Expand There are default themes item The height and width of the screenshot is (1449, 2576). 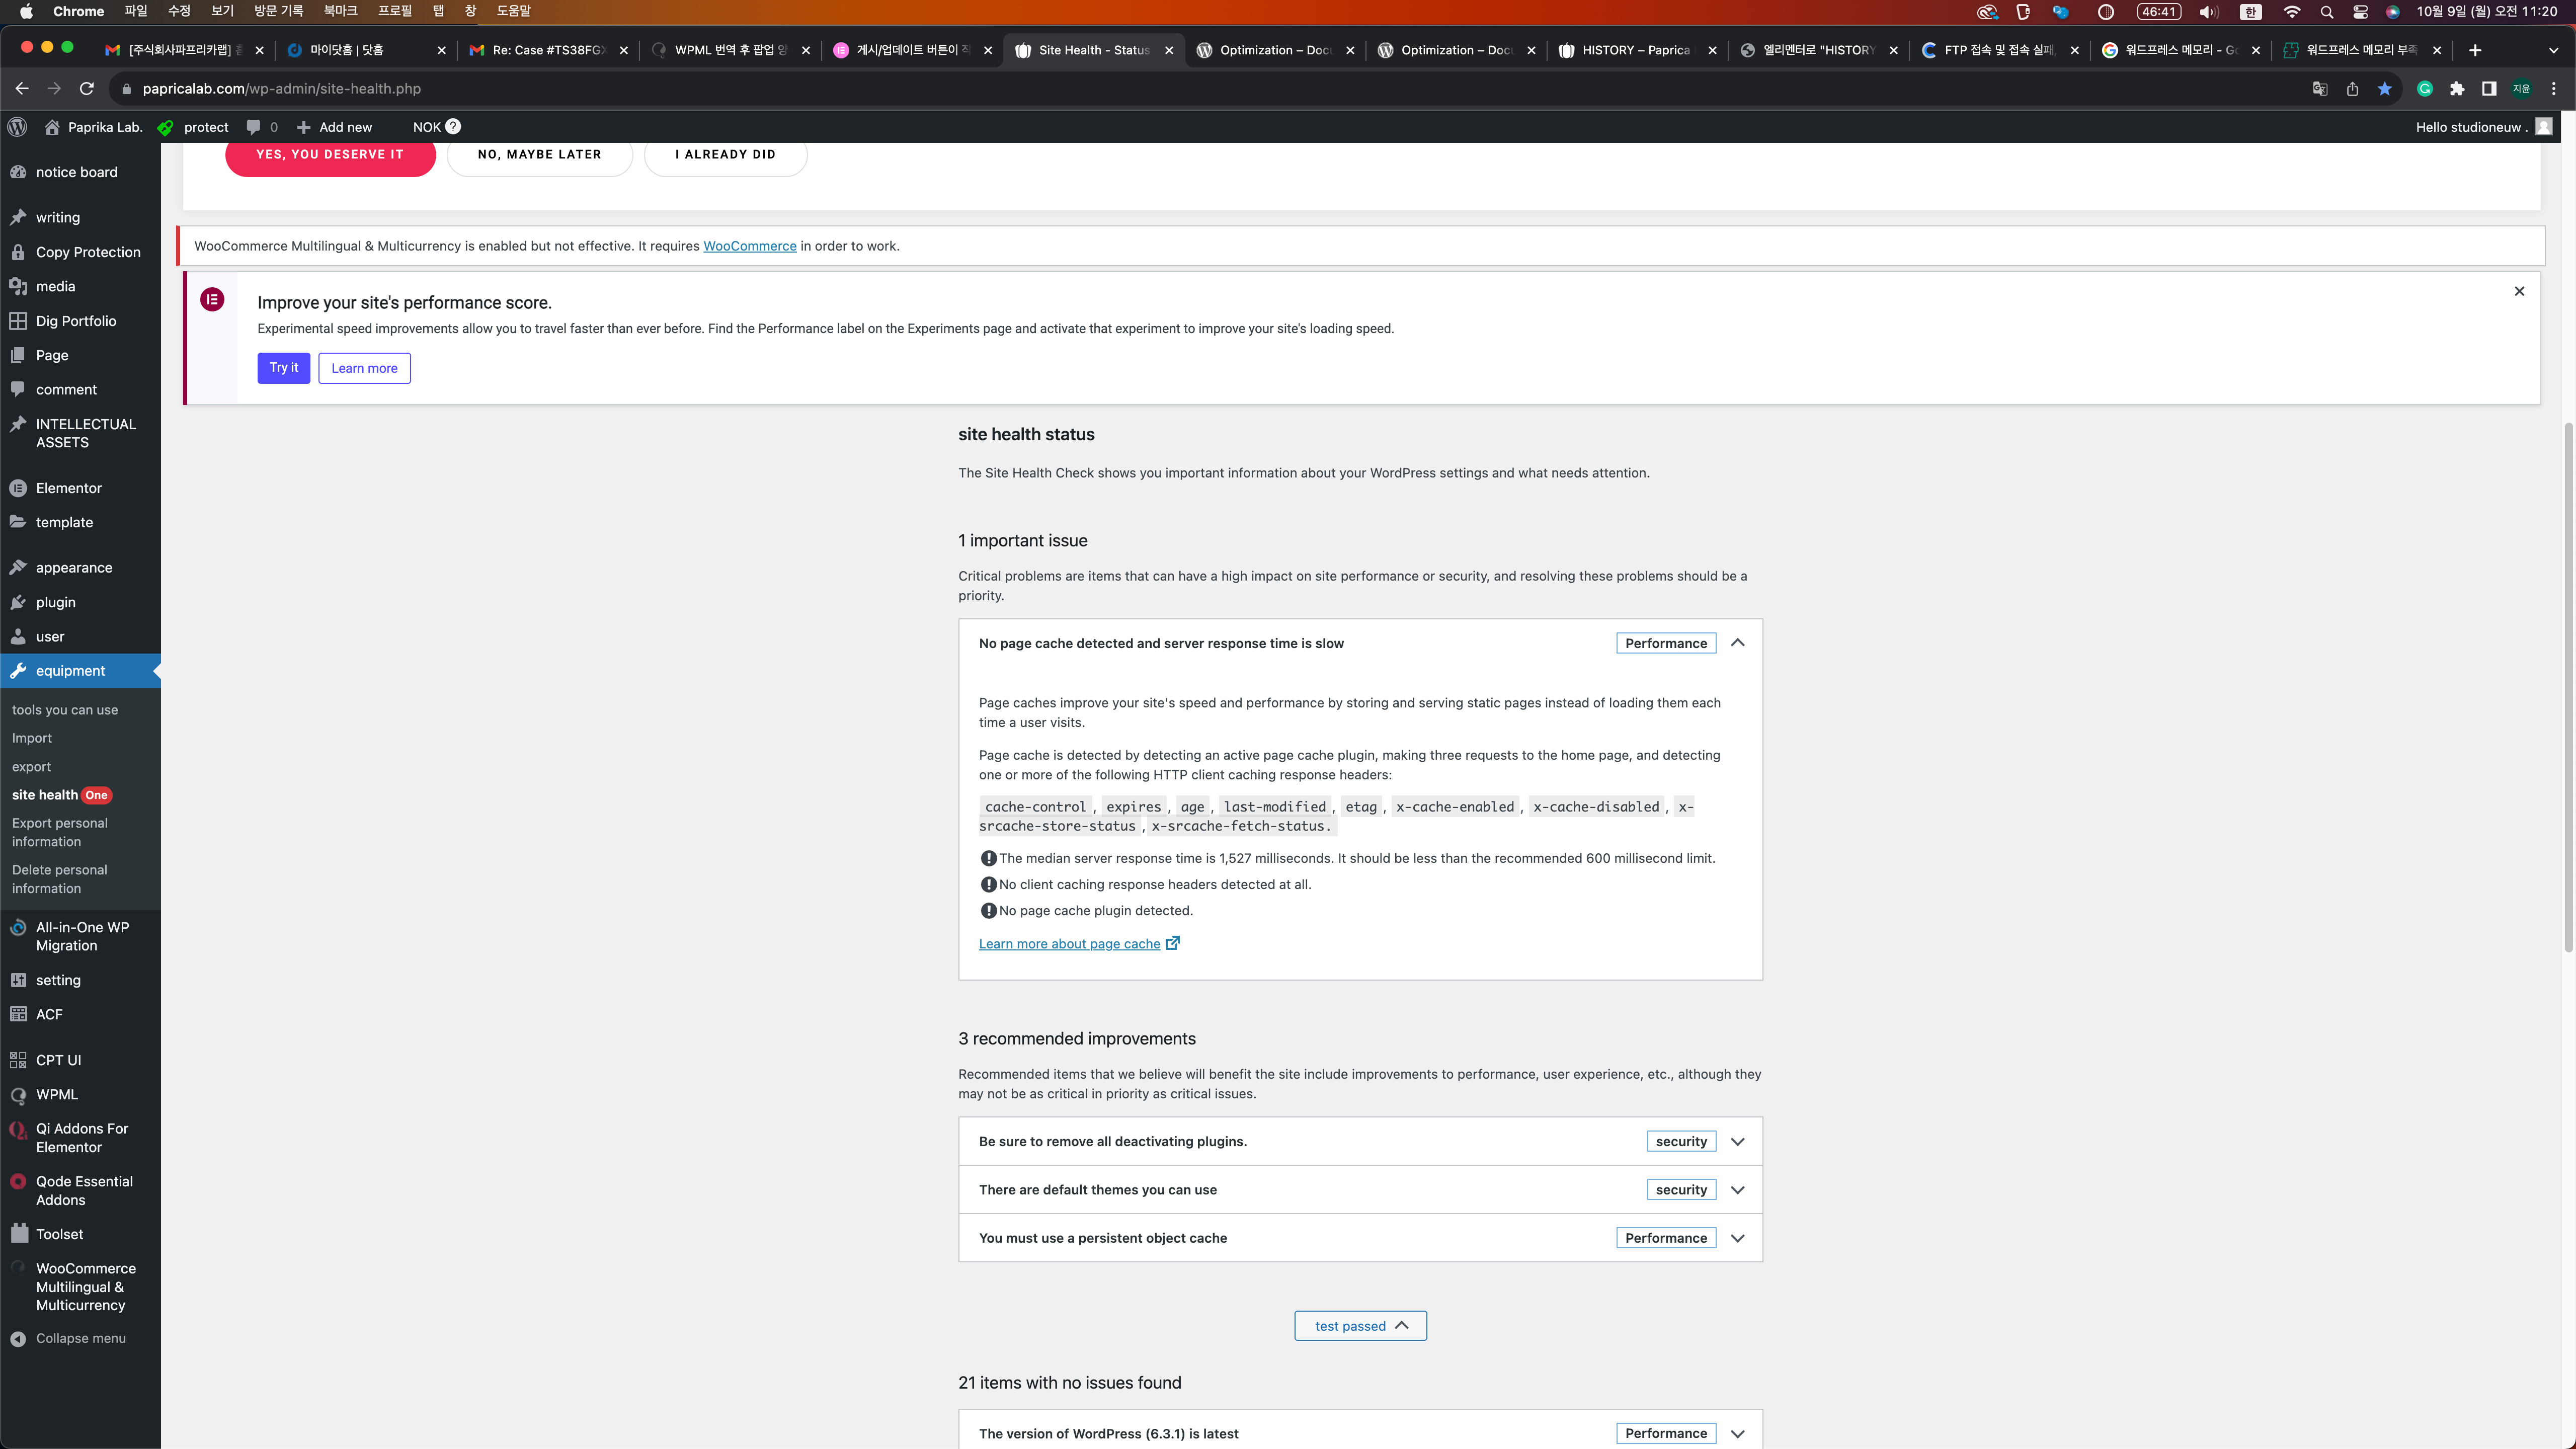pyautogui.click(x=1737, y=1190)
